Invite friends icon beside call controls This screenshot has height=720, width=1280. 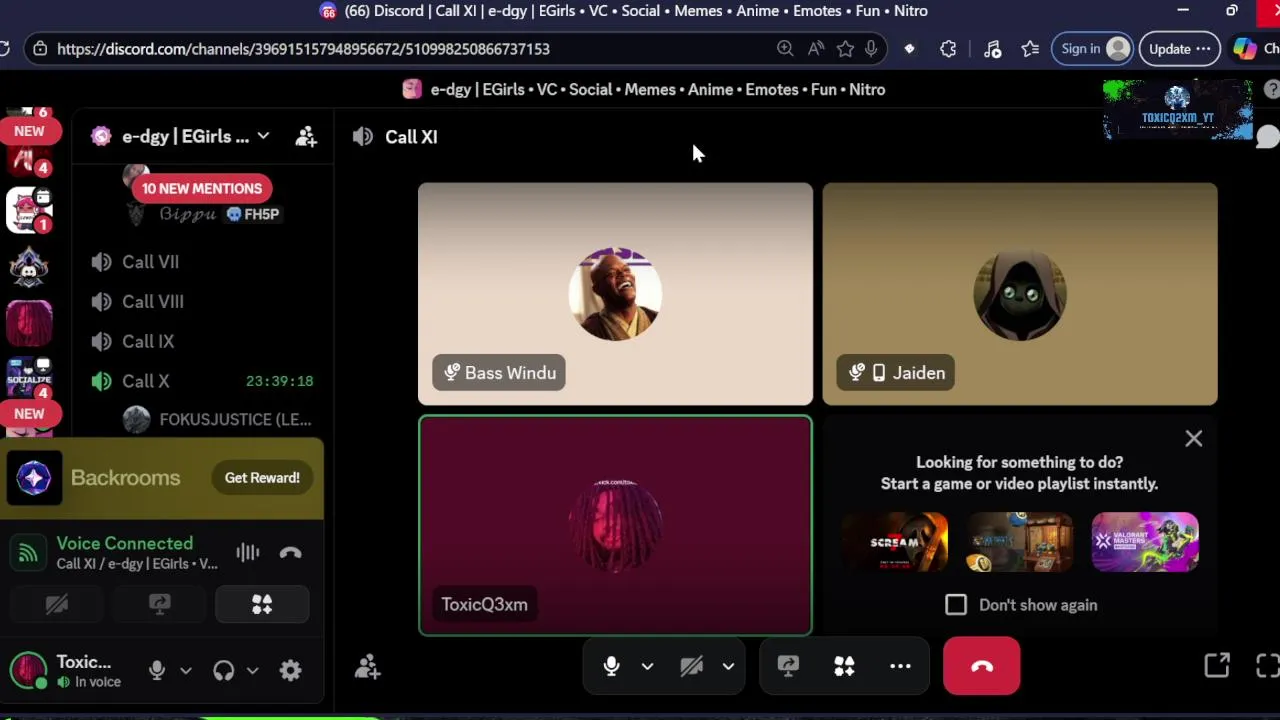[367, 667]
